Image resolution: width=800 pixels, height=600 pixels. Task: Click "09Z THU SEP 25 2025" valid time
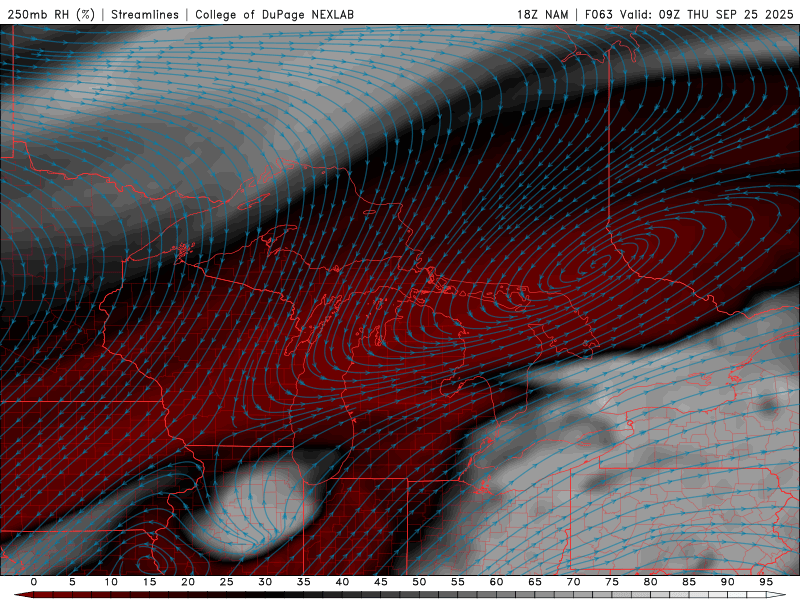pos(726,14)
